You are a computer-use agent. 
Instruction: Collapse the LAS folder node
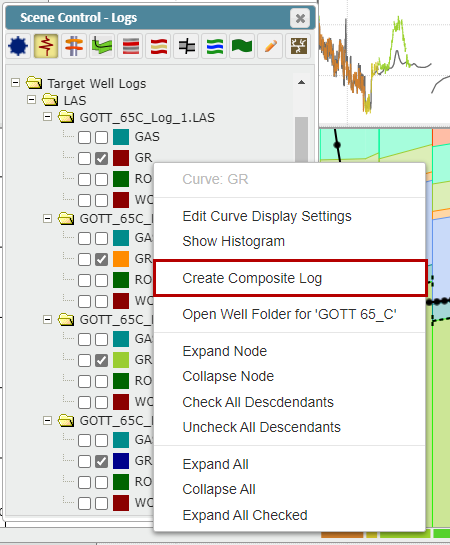[31, 100]
